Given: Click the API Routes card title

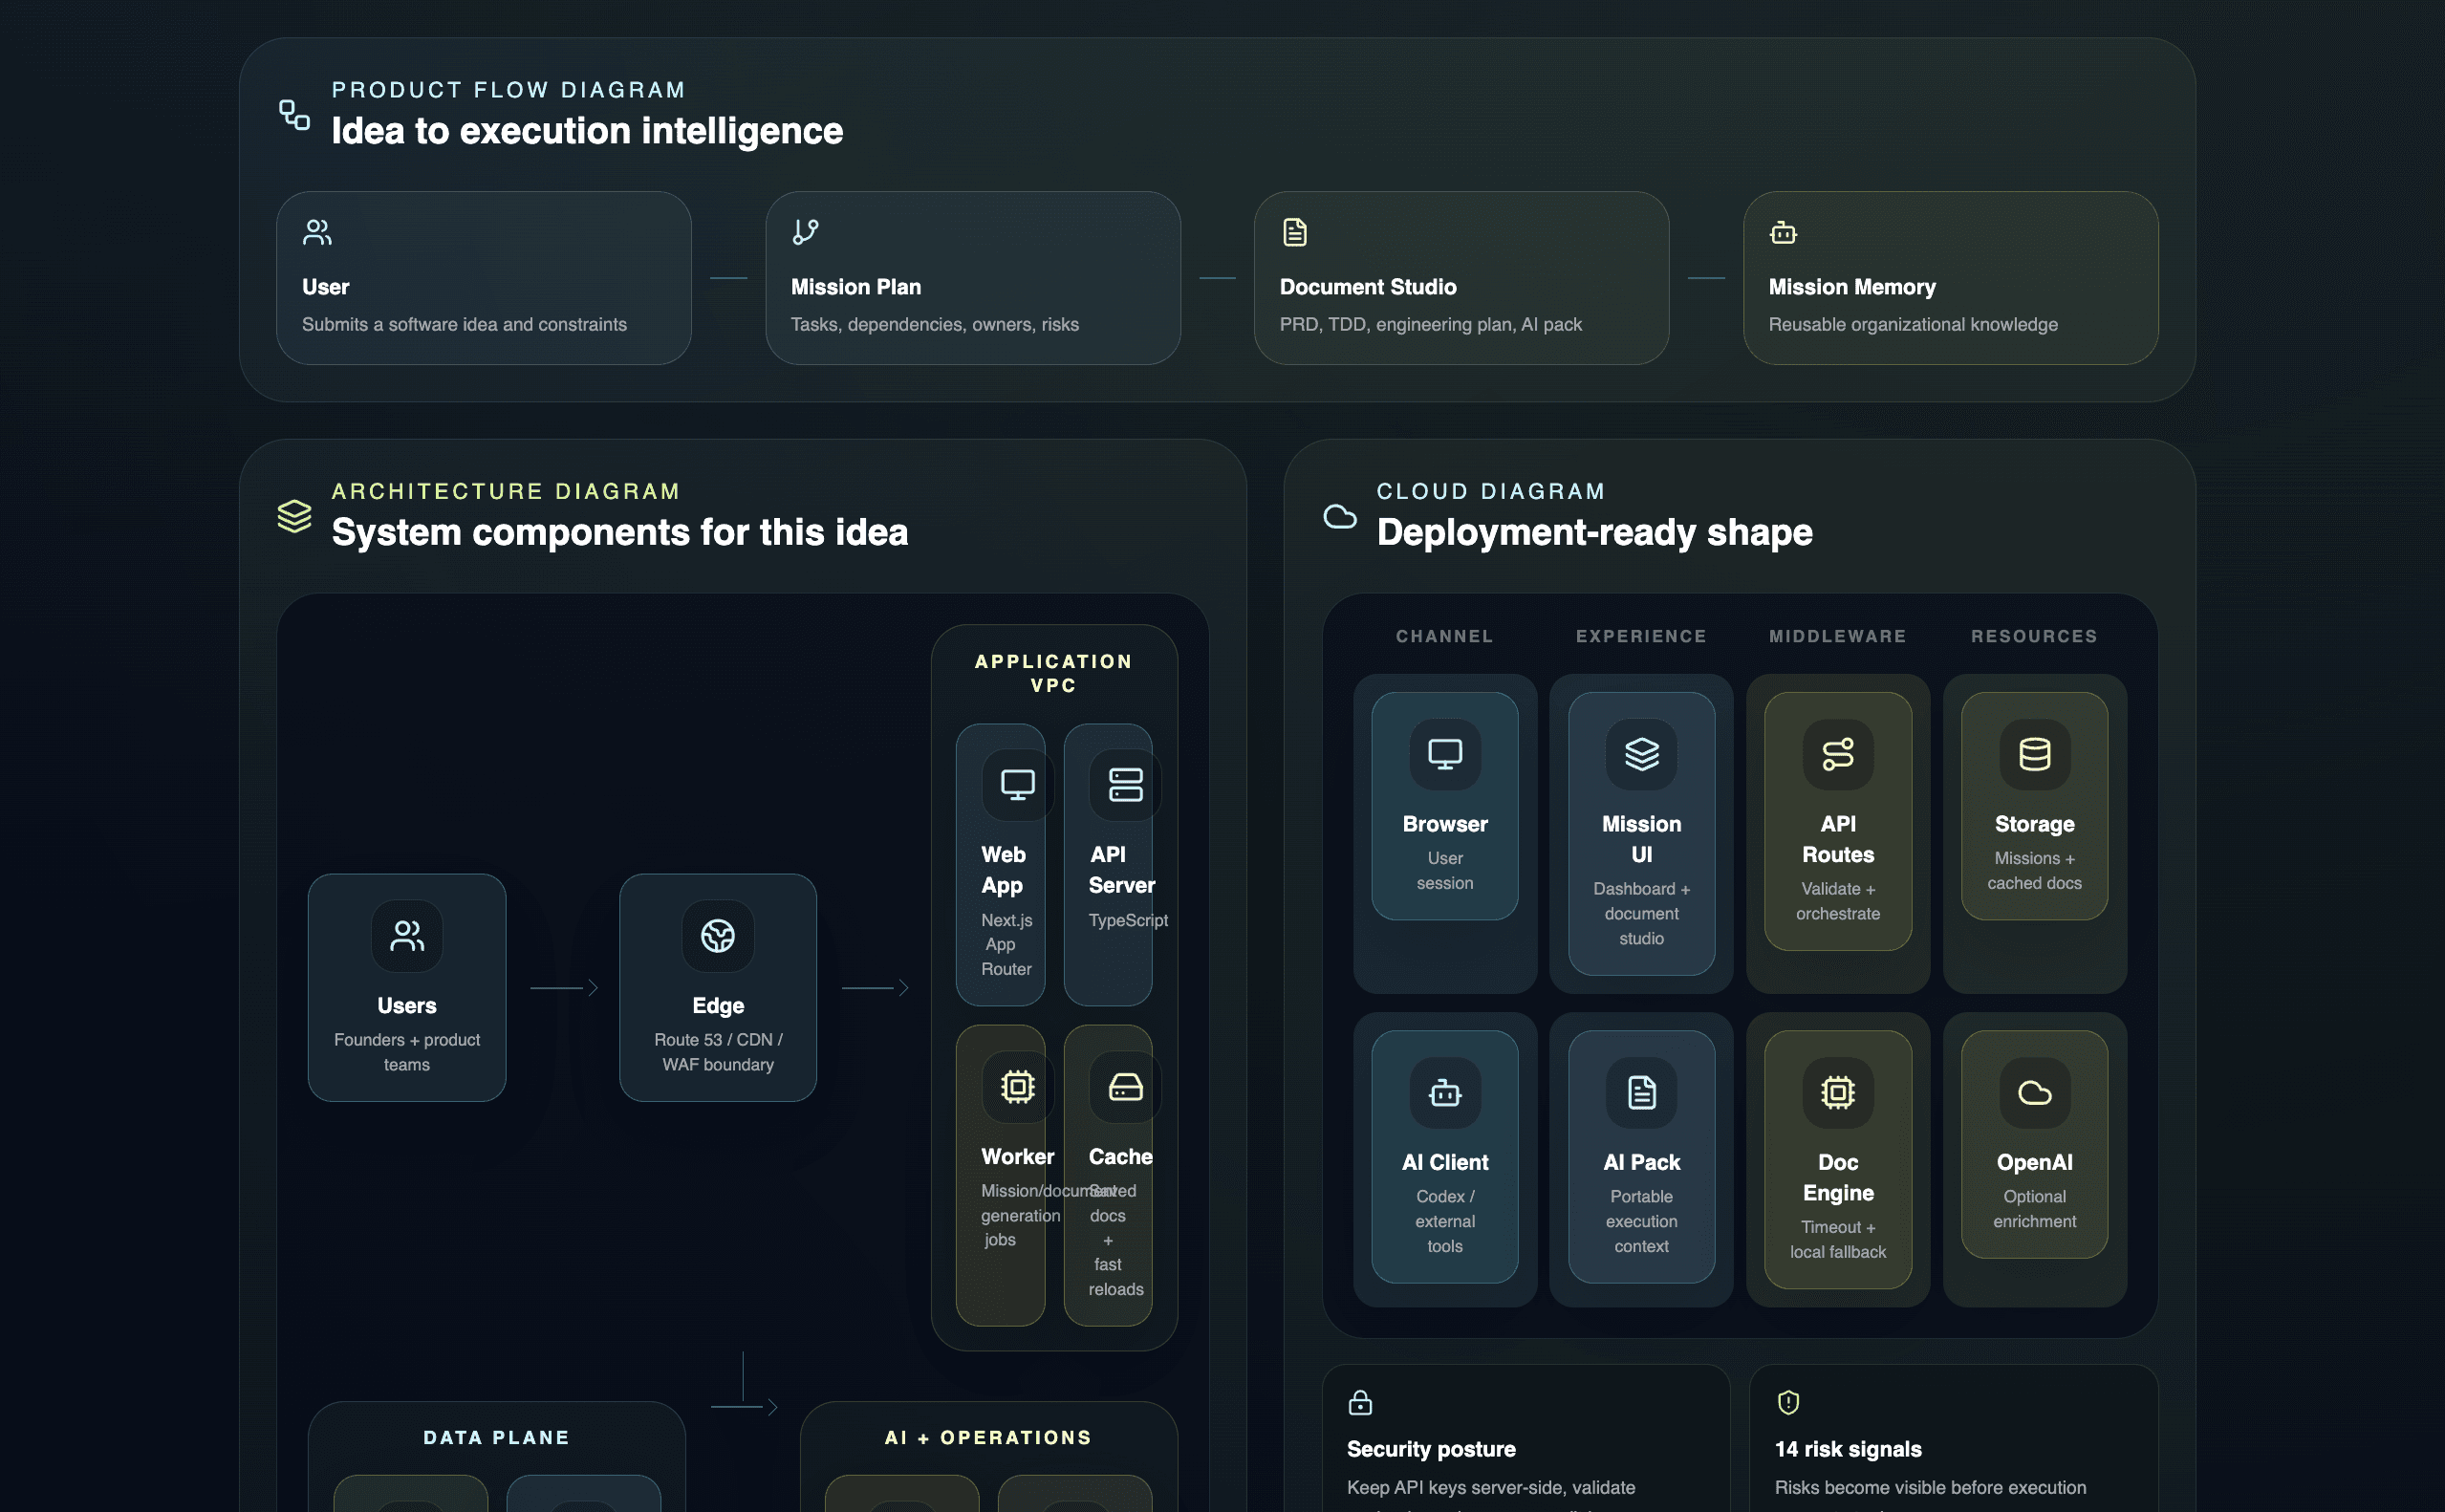Looking at the screenshot, I should (x=1838, y=839).
